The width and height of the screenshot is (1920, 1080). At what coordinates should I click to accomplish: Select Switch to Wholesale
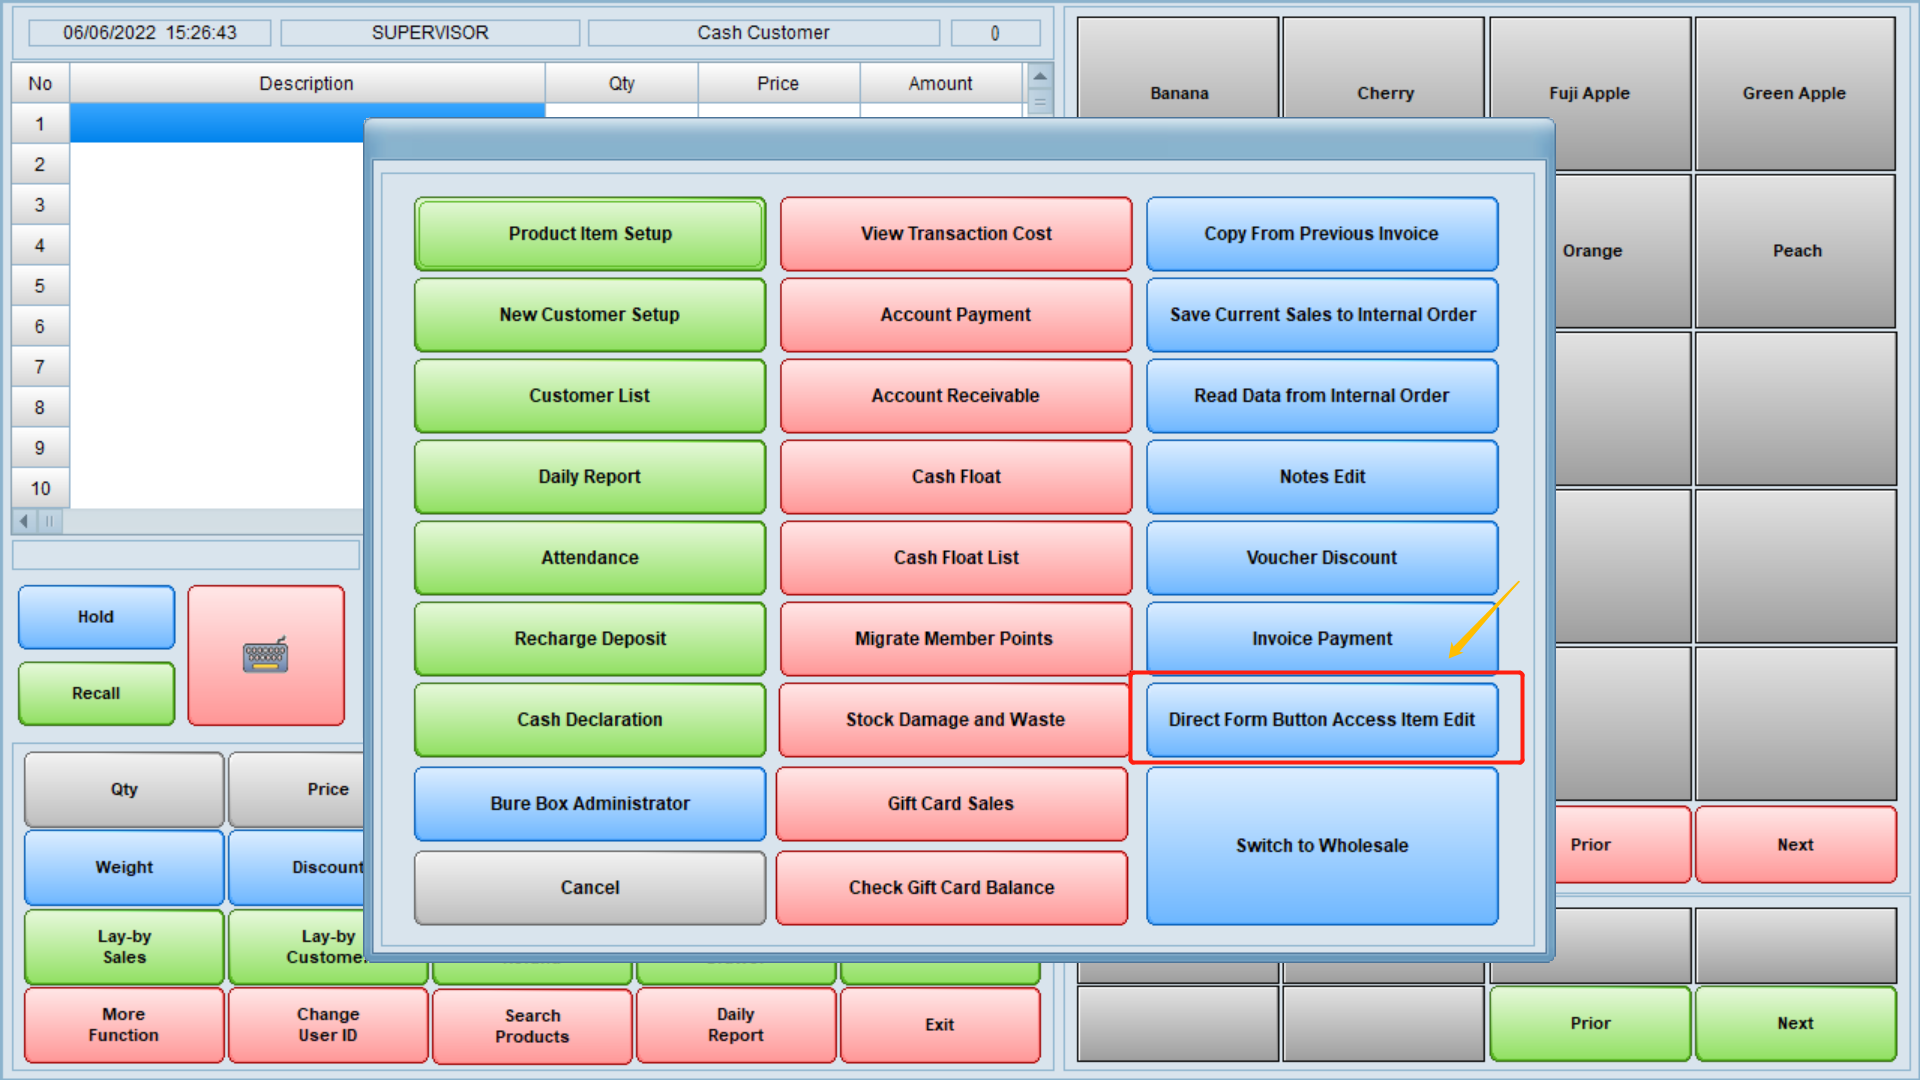1322,845
